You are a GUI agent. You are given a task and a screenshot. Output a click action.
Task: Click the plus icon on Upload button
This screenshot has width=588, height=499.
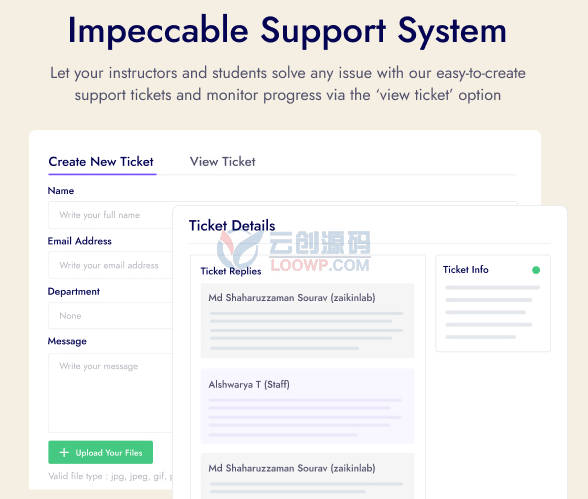coord(64,453)
